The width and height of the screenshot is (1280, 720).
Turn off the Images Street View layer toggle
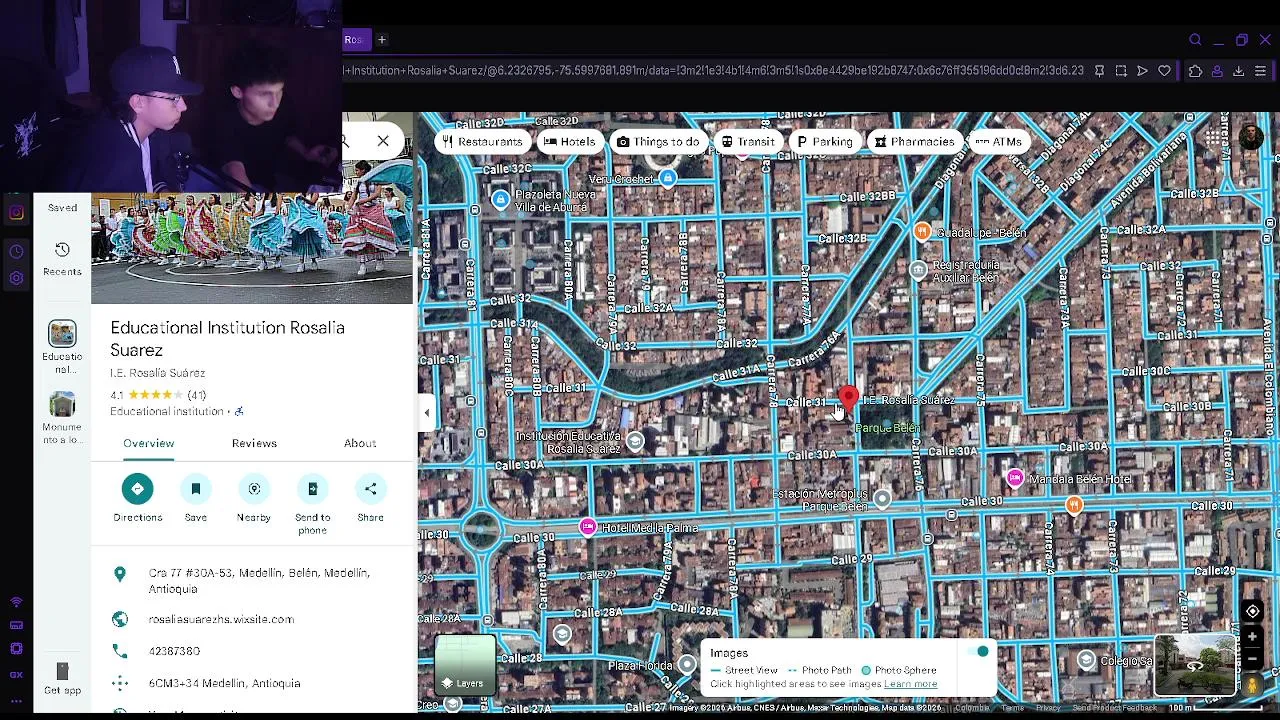[x=977, y=652]
